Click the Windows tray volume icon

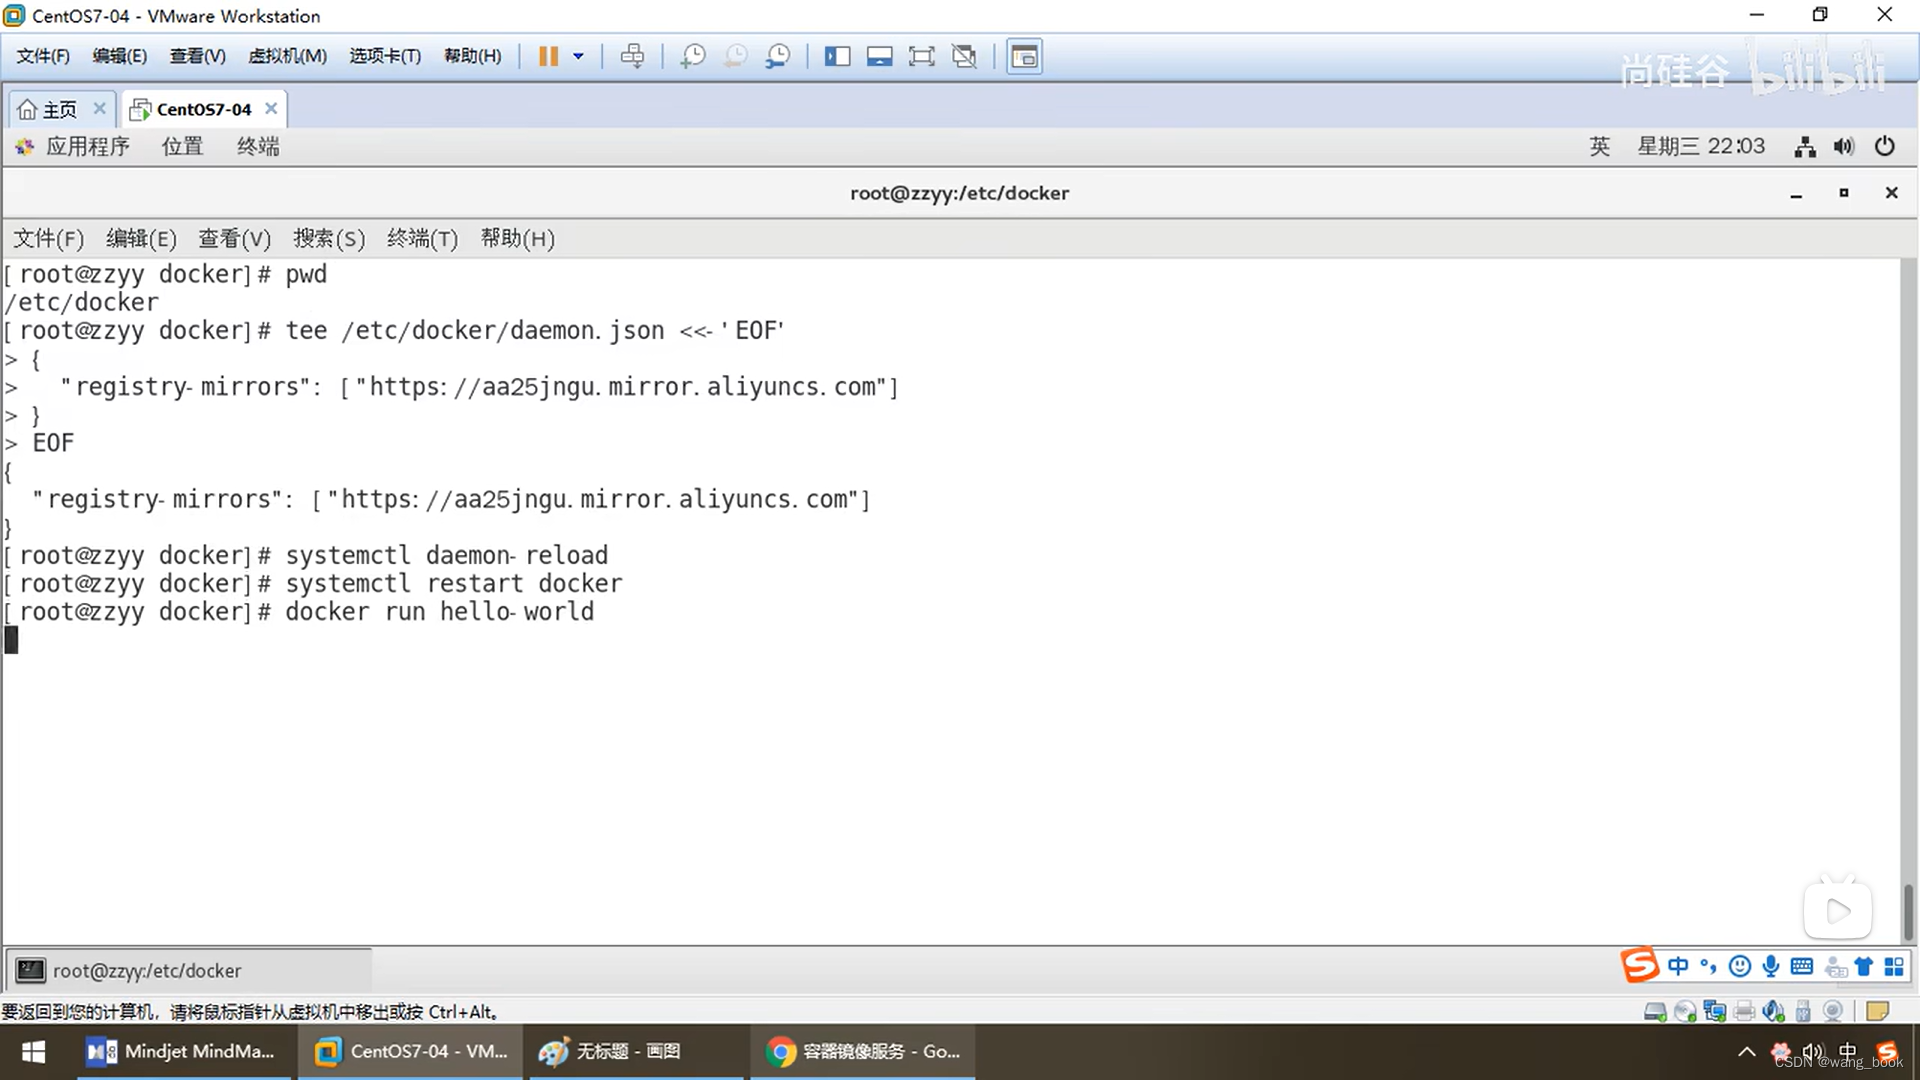[x=1813, y=1052]
